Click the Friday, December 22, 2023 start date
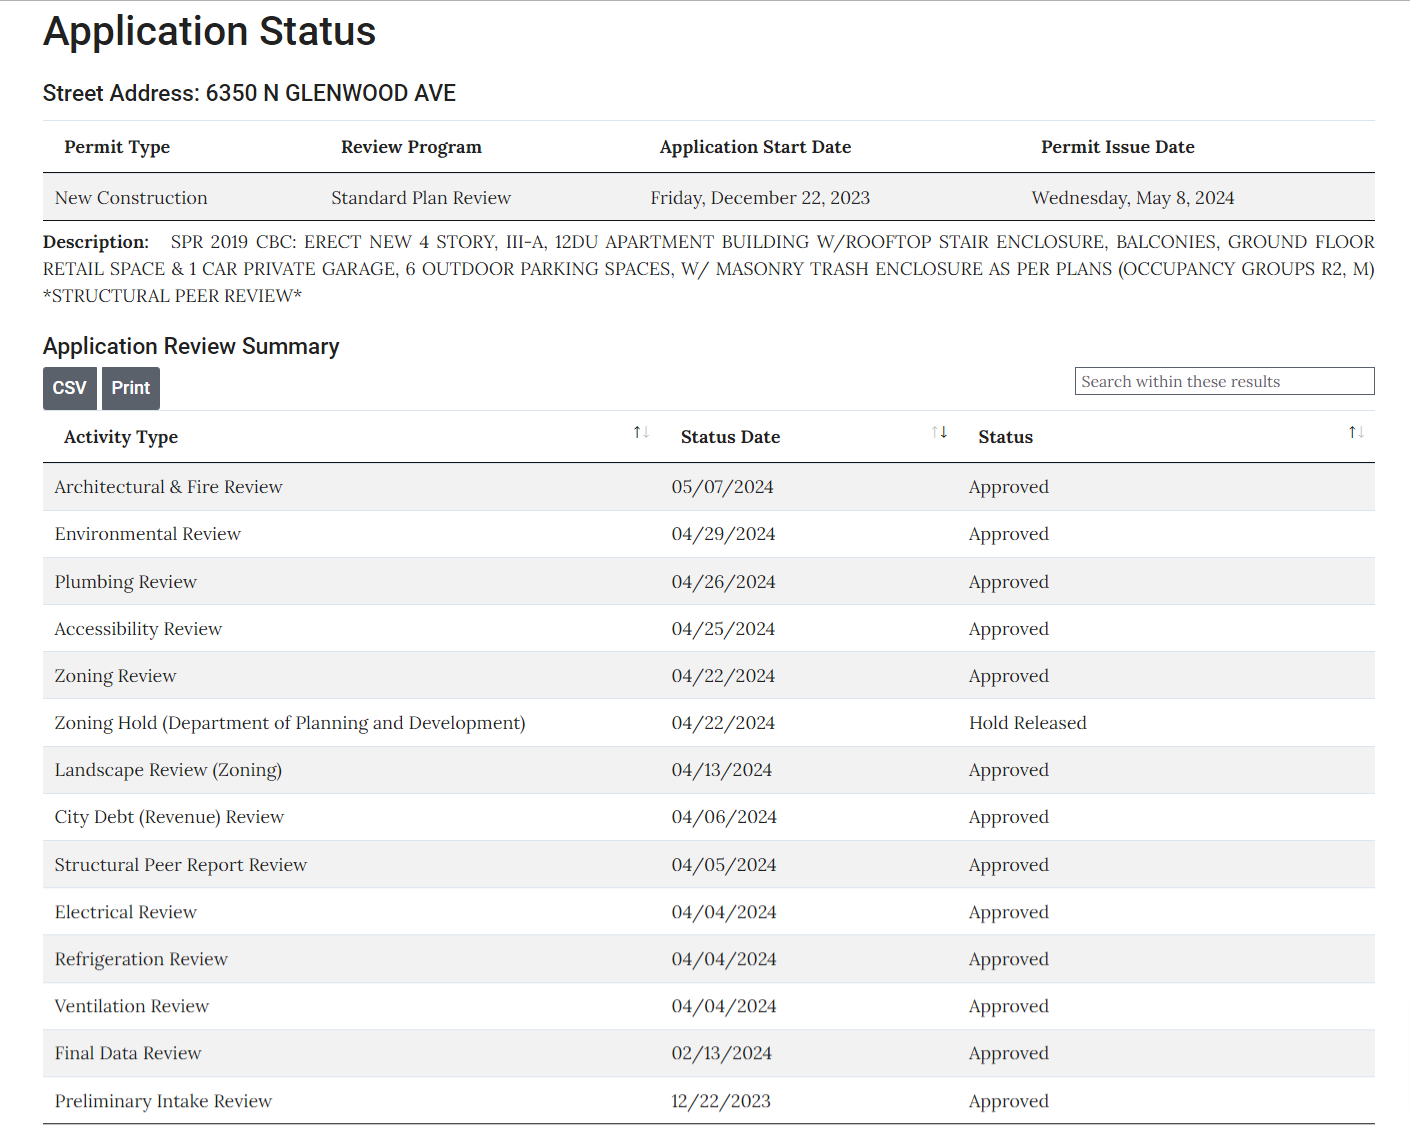The image size is (1410, 1140). [760, 198]
